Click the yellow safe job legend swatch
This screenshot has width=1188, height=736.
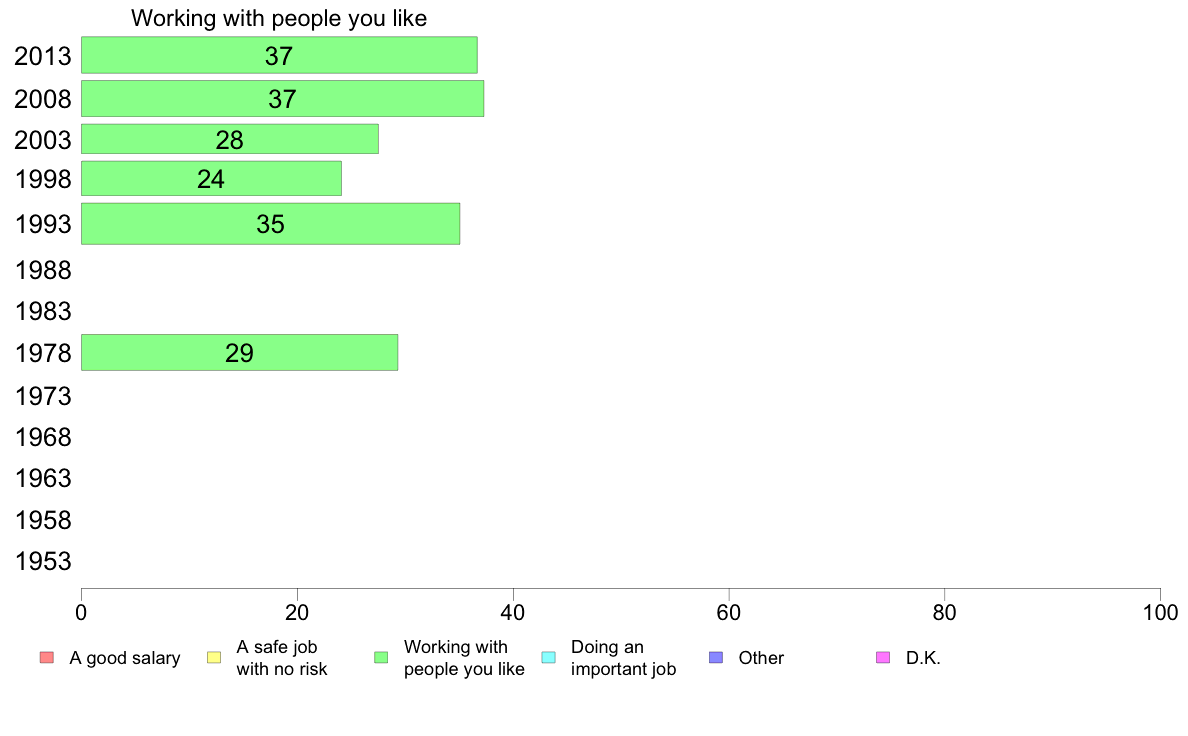coord(214,657)
